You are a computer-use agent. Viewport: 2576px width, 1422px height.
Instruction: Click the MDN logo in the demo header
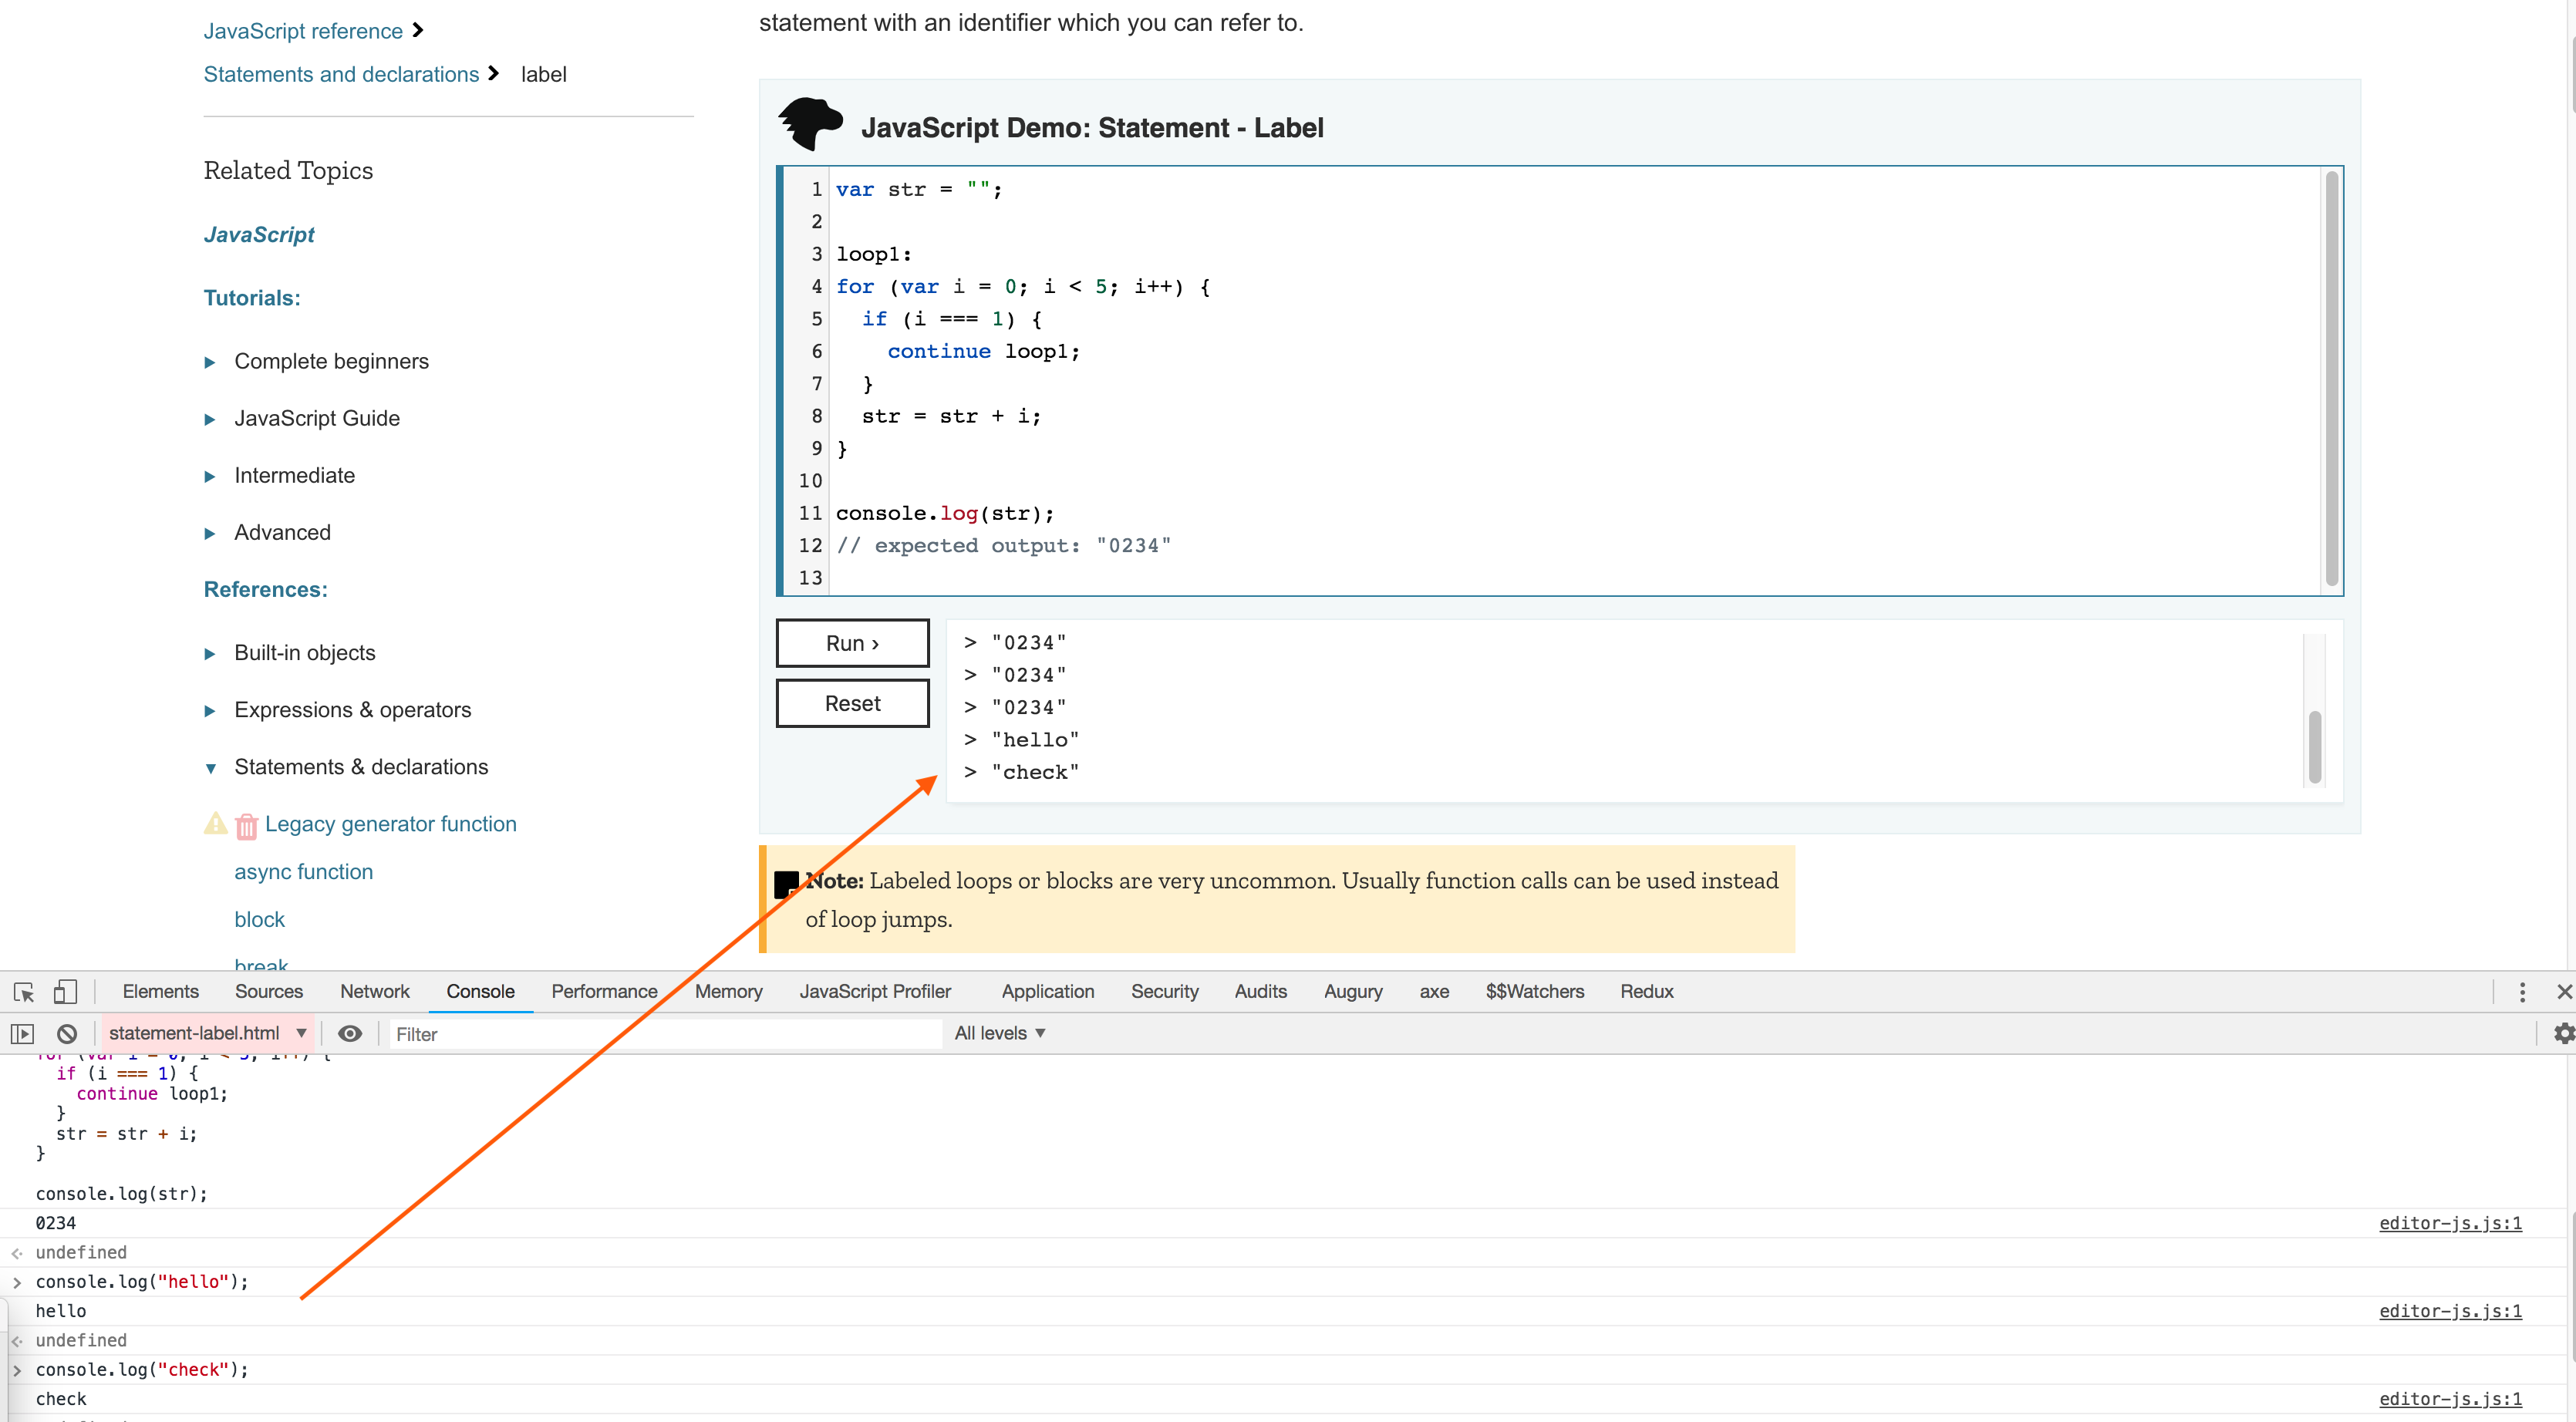[x=810, y=125]
